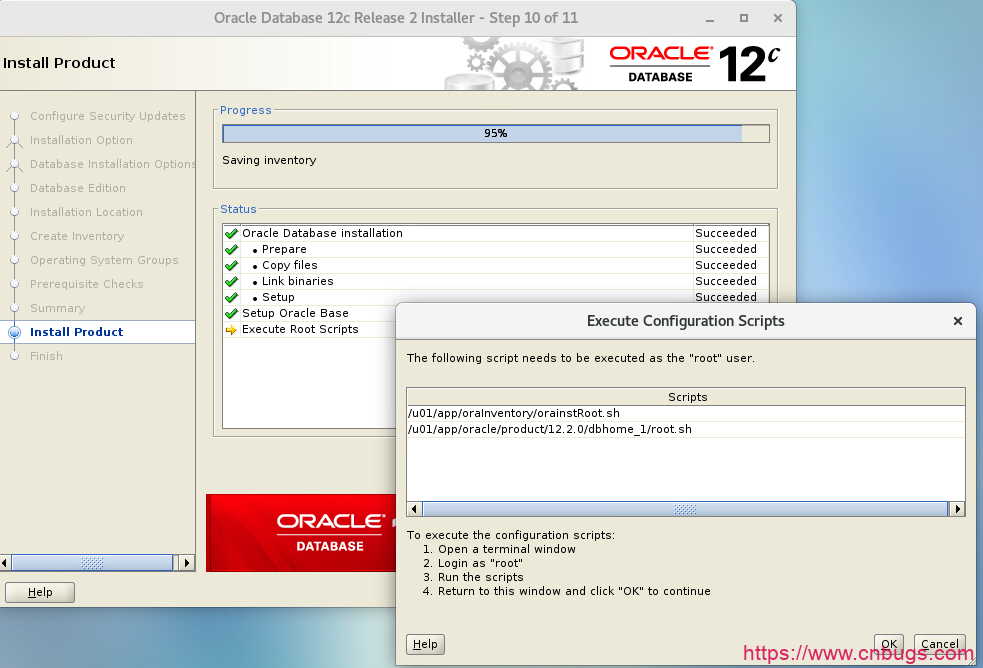Open Help in the Configuration Scripts dialog
The height and width of the screenshot is (668, 983).
425,644
